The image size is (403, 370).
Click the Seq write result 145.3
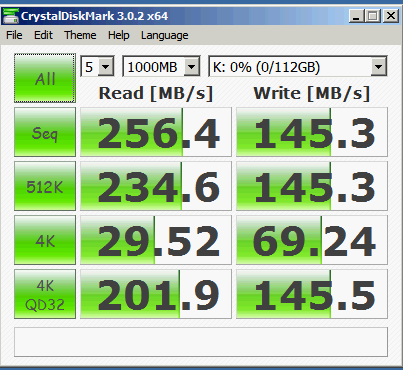pos(312,132)
